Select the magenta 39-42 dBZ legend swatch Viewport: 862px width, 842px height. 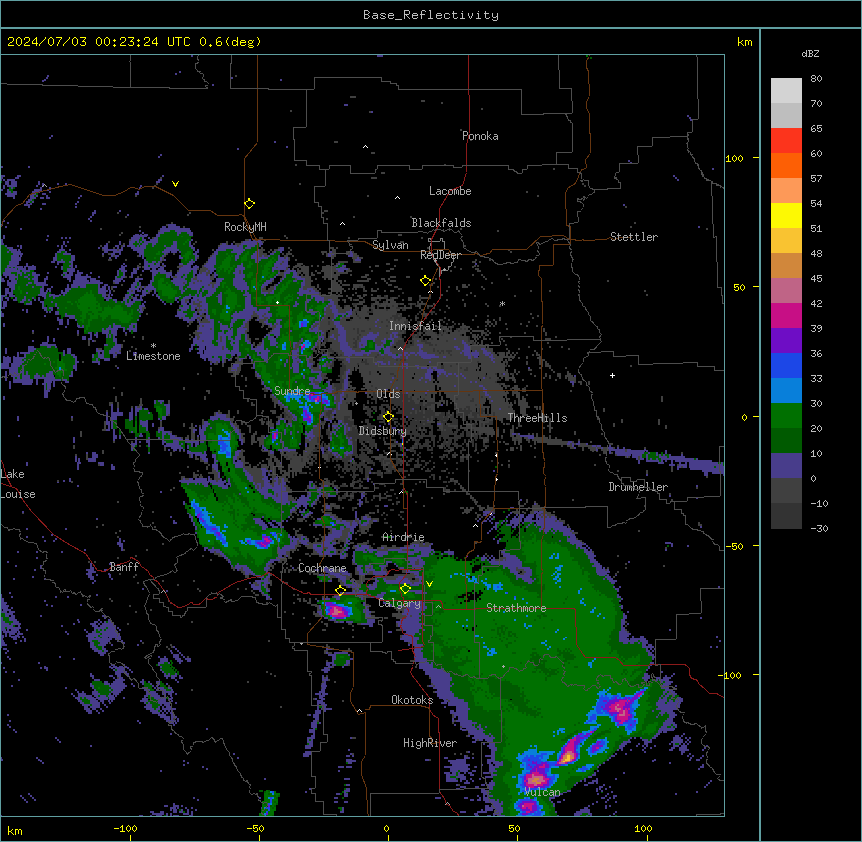click(786, 315)
